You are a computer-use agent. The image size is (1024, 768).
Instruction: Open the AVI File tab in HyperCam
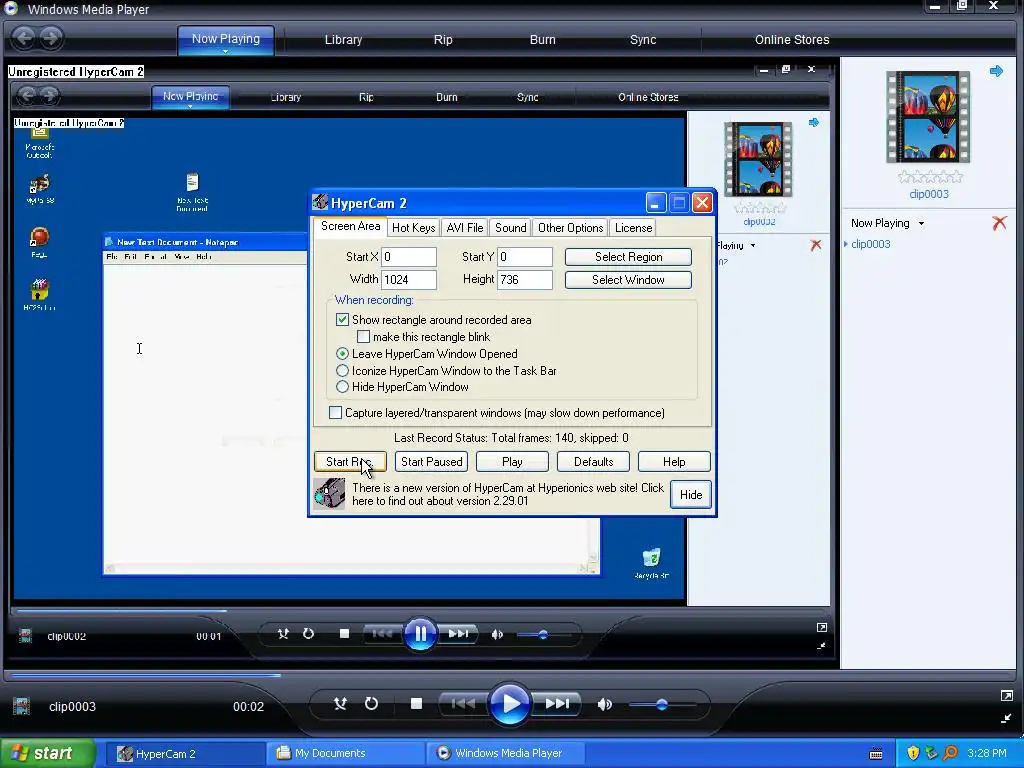[x=465, y=228]
